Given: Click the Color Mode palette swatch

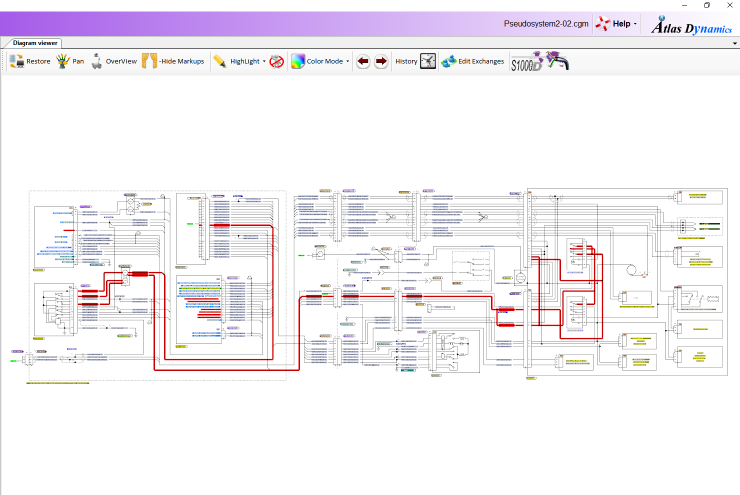Looking at the screenshot, I should click(297, 61).
